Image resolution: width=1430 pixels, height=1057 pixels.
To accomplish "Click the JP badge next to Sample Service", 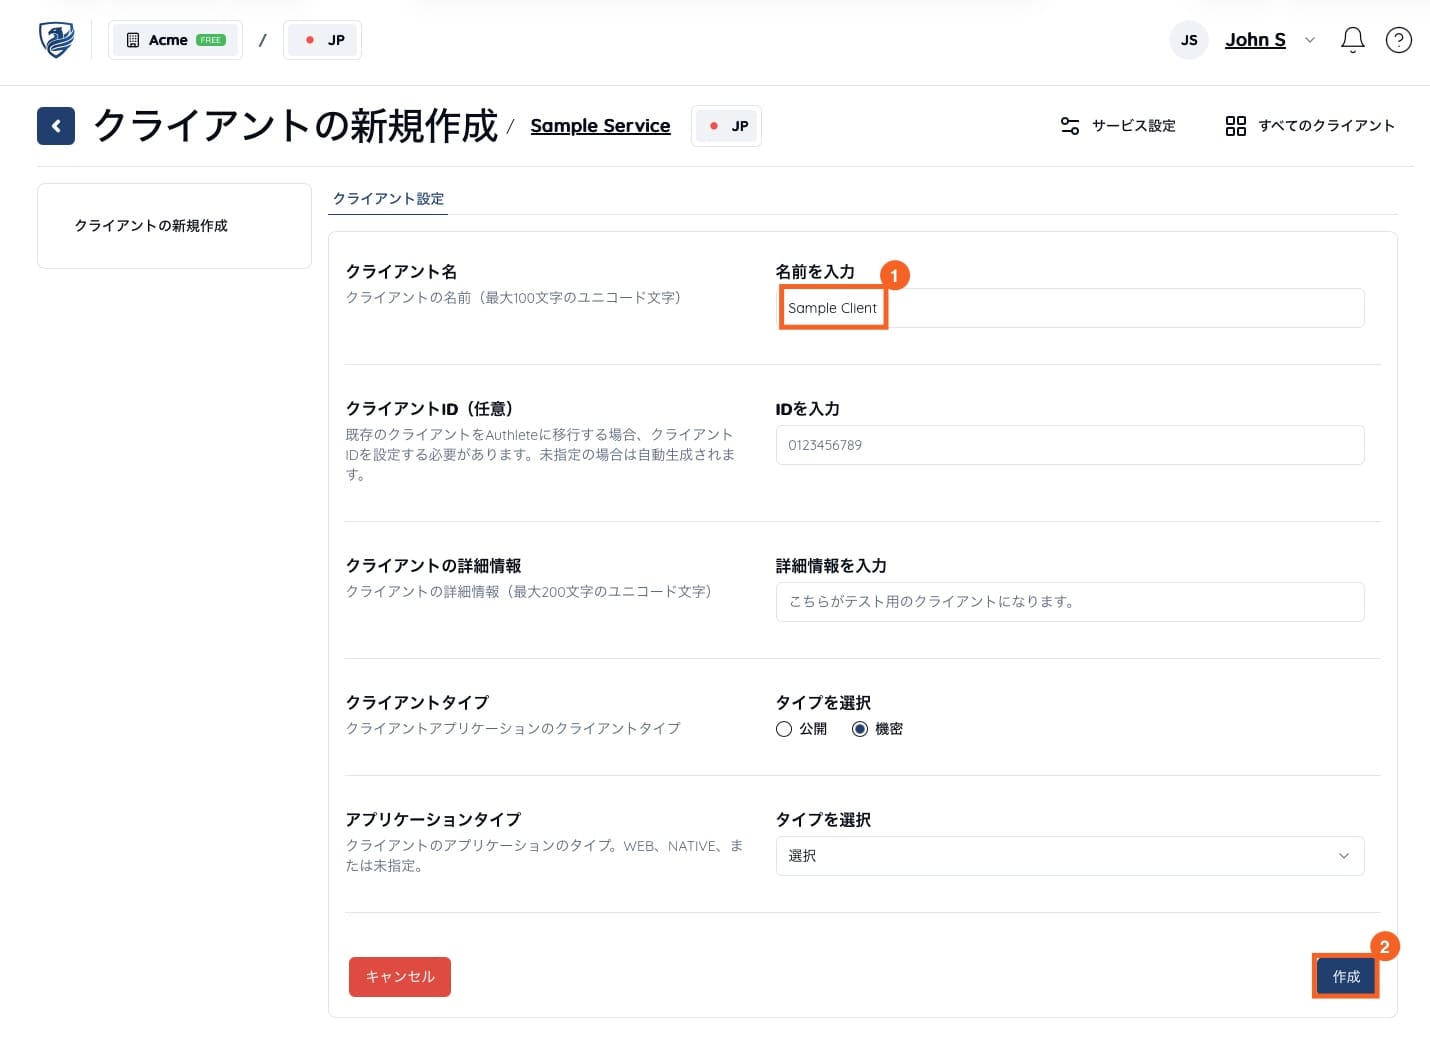I will tap(726, 126).
